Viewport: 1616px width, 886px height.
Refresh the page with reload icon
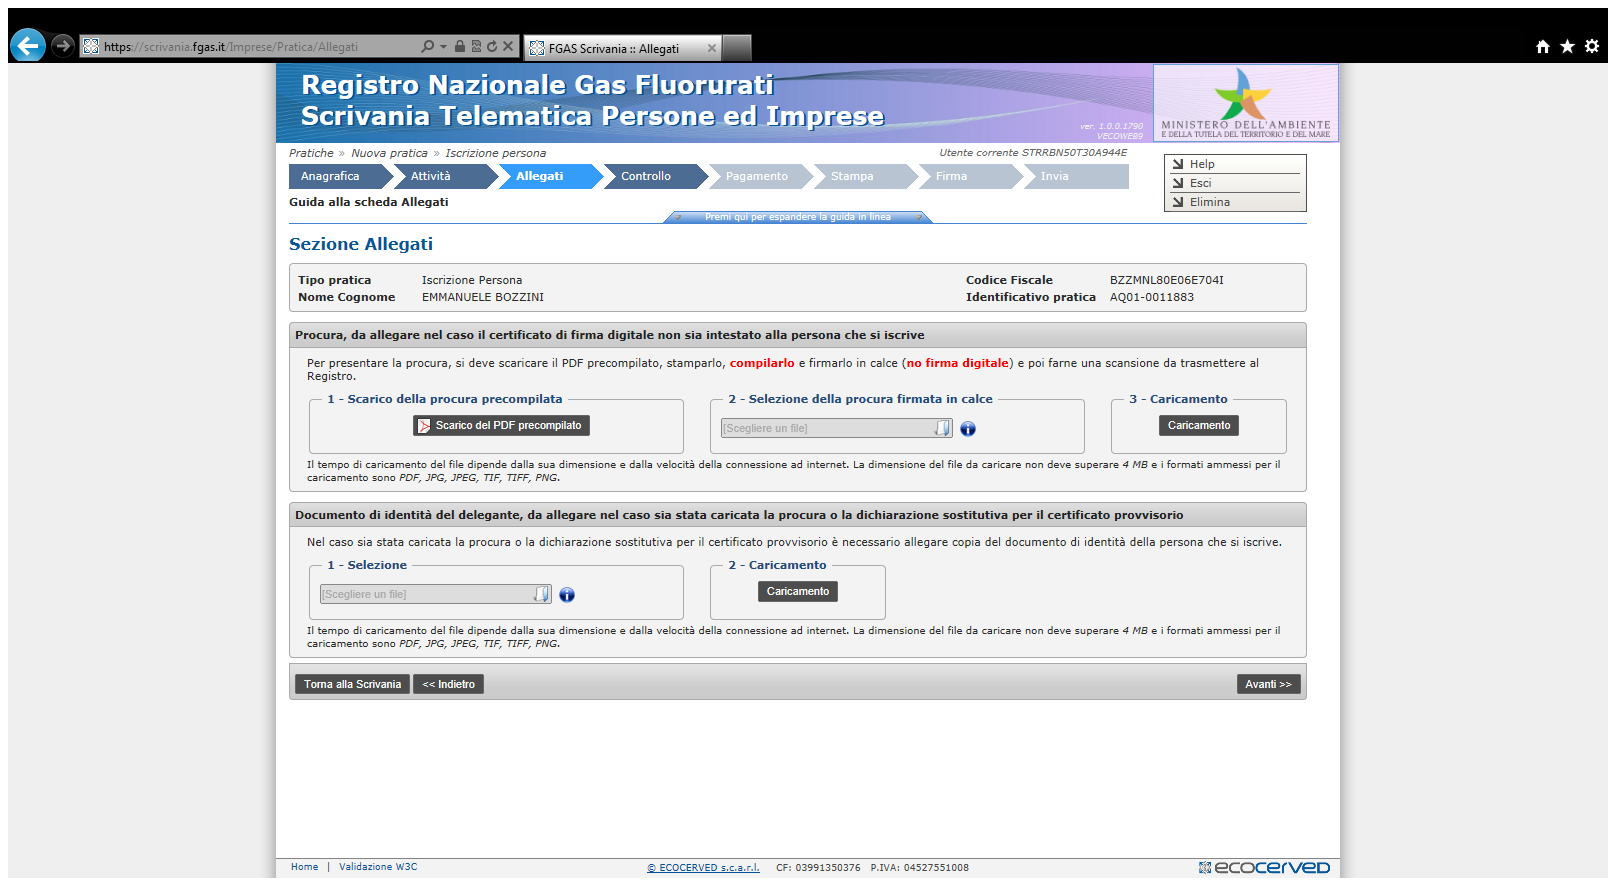[x=492, y=46]
